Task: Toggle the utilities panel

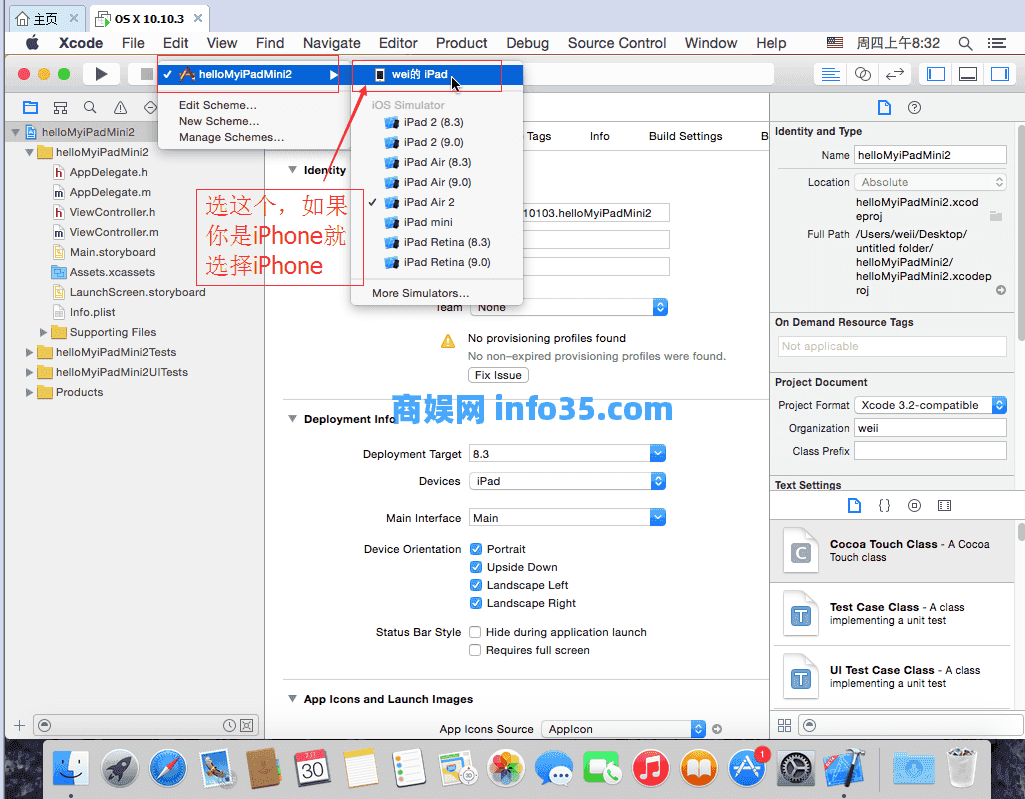Action: tap(1000, 74)
